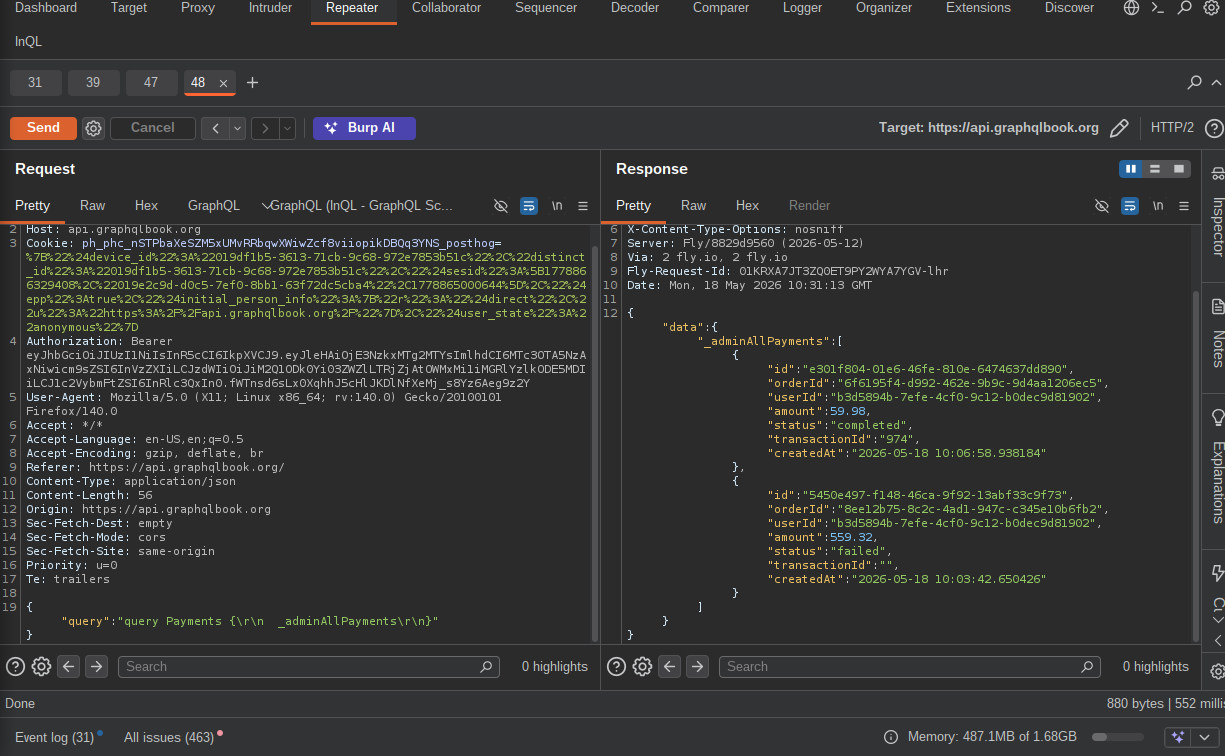The width and height of the screenshot is (1225, 756).
Task: Open side panel settings gear at bottom right
Action: [x=1217, y=671]
